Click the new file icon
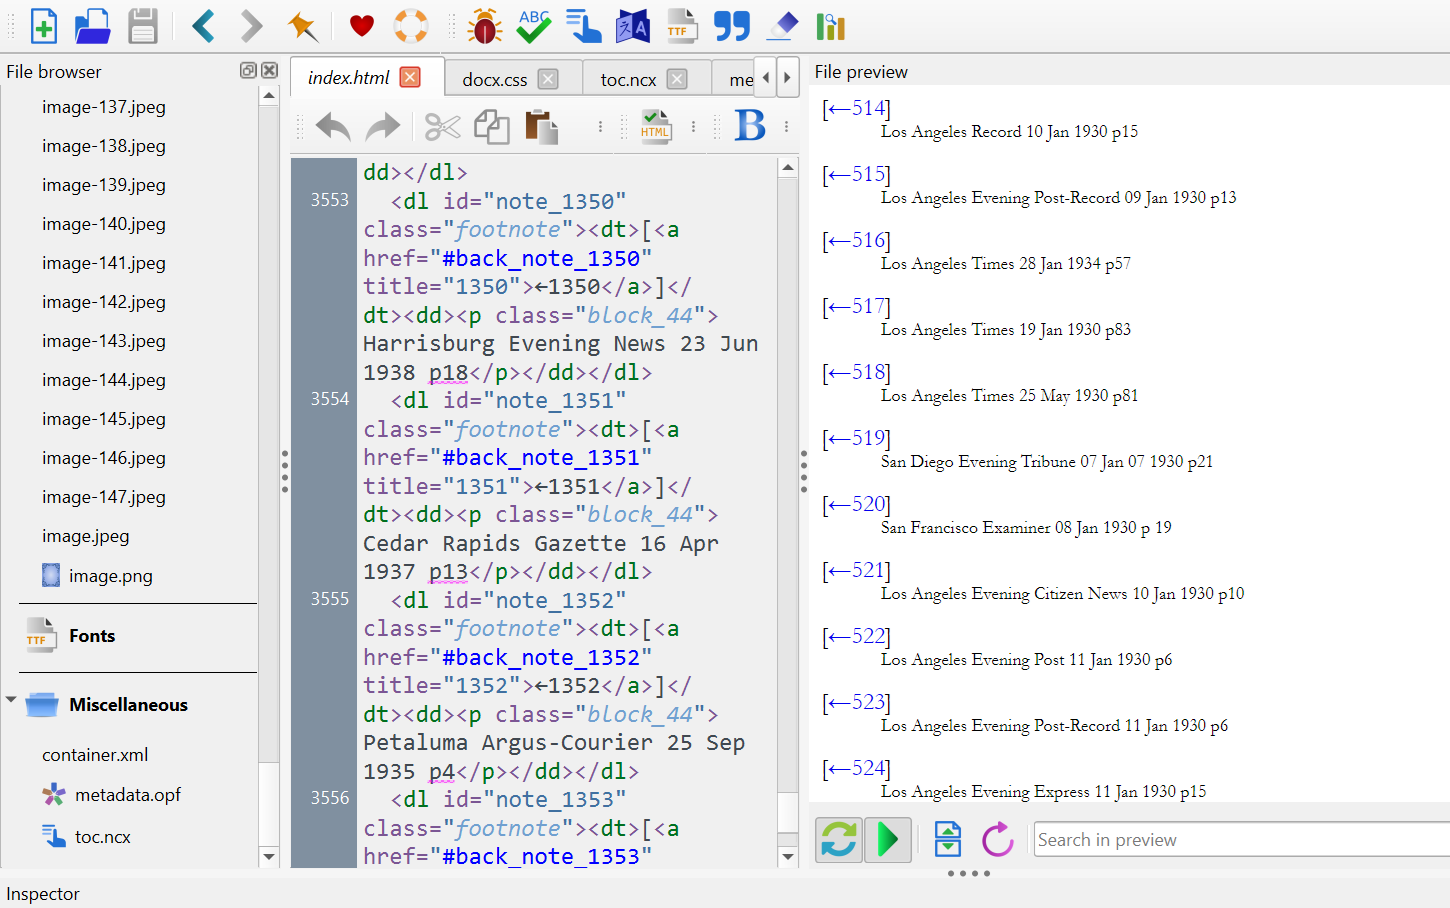Viewport: 1450px width, 908px height. [x=44, y=26]
